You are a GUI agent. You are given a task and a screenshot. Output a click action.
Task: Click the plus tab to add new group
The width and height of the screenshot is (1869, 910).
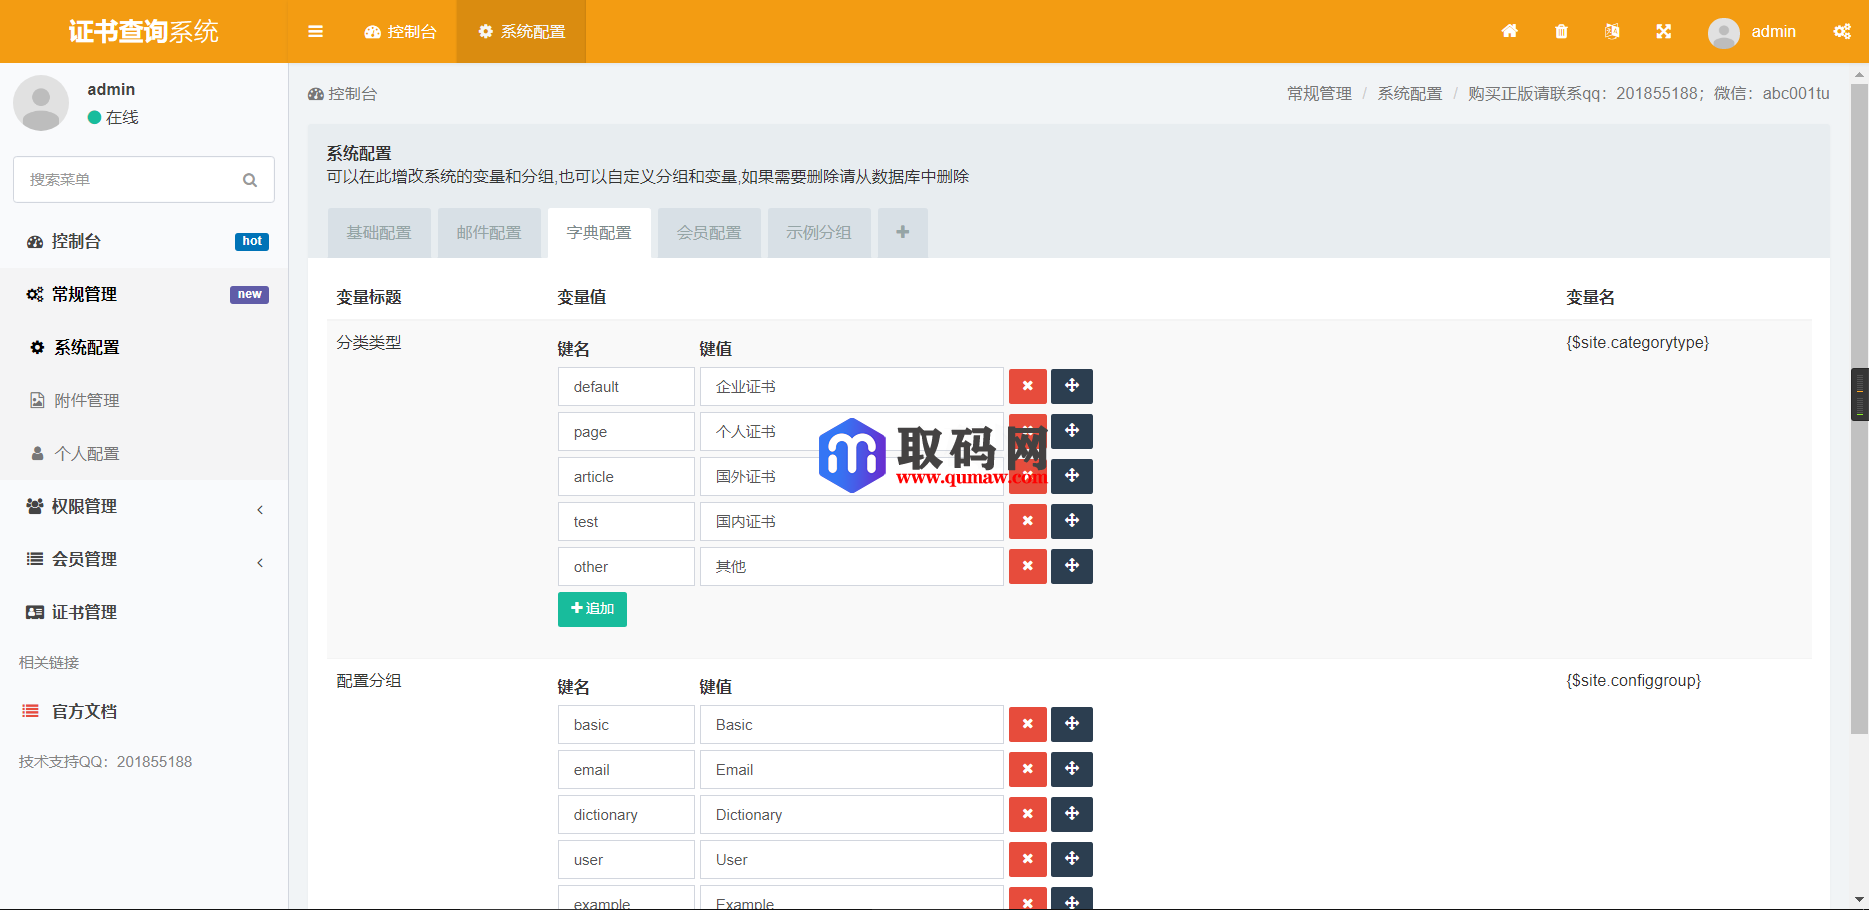click(902, 232)
